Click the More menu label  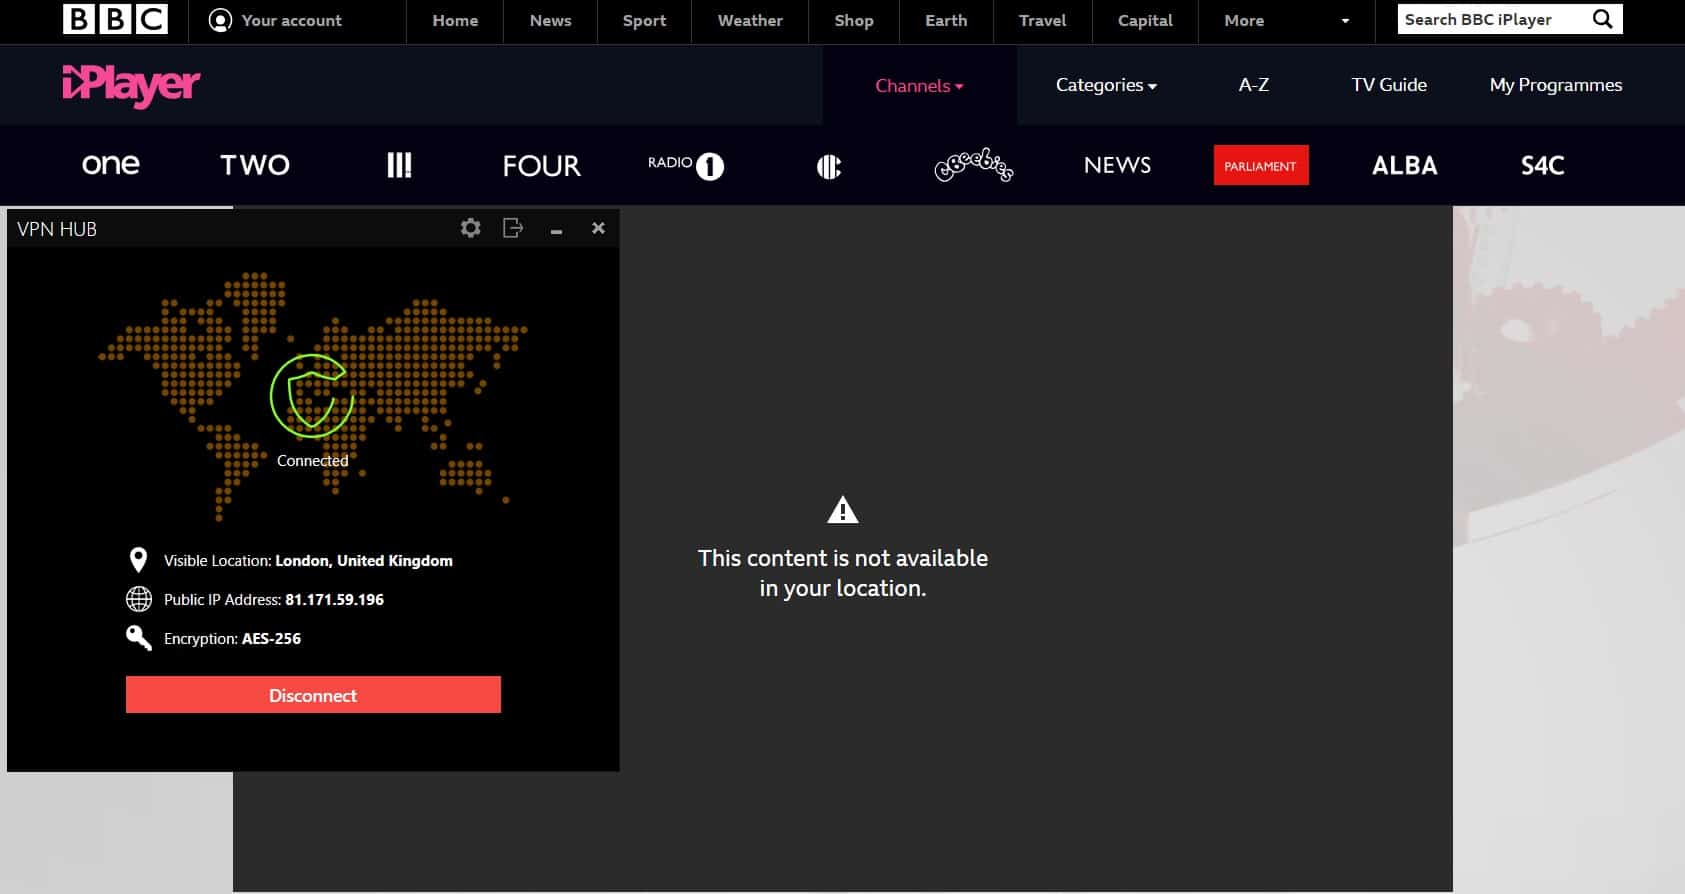[1244, 20]
